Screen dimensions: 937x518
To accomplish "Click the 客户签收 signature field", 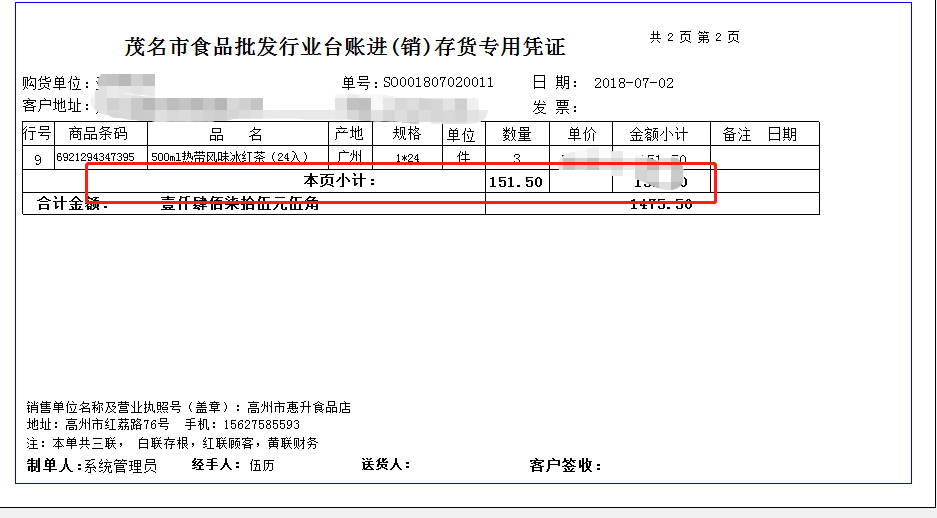I will click(x=565, y=465).
